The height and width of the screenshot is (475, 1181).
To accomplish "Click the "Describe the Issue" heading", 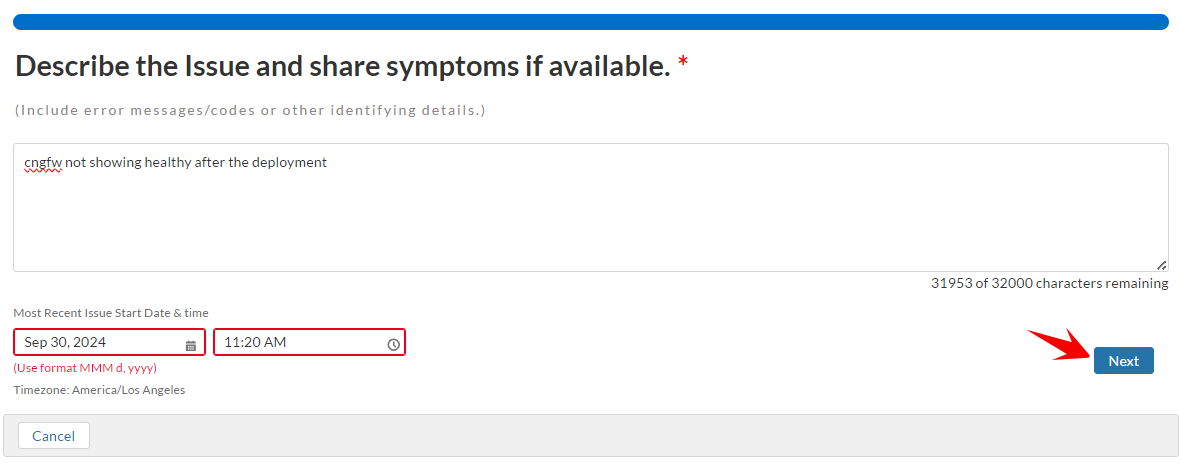I will click(x=342, y=67).
